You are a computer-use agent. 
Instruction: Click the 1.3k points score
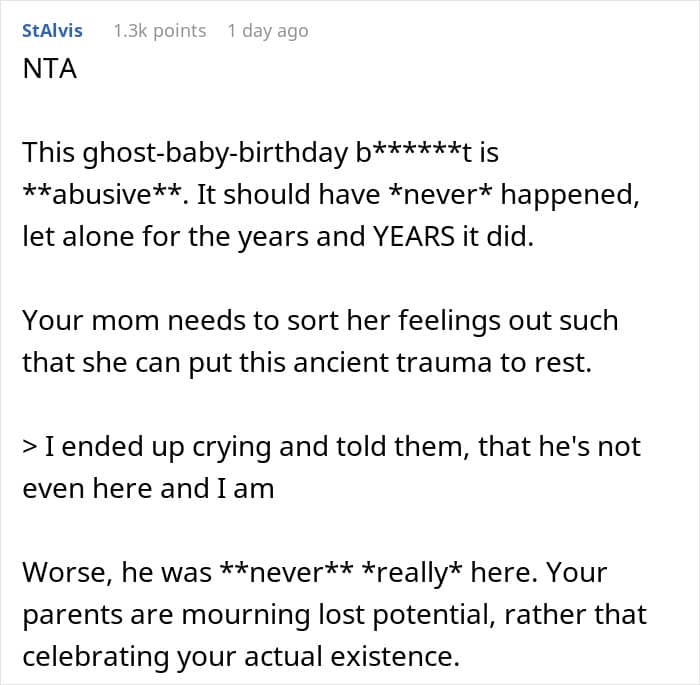point(160,31)
